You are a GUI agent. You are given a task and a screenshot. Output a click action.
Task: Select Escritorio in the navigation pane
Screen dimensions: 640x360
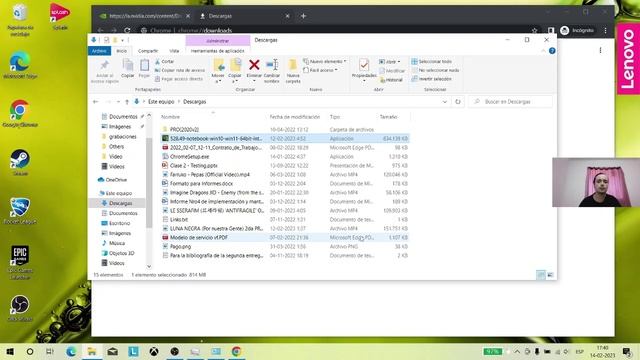pyautogui.click(x=116, y=223)
